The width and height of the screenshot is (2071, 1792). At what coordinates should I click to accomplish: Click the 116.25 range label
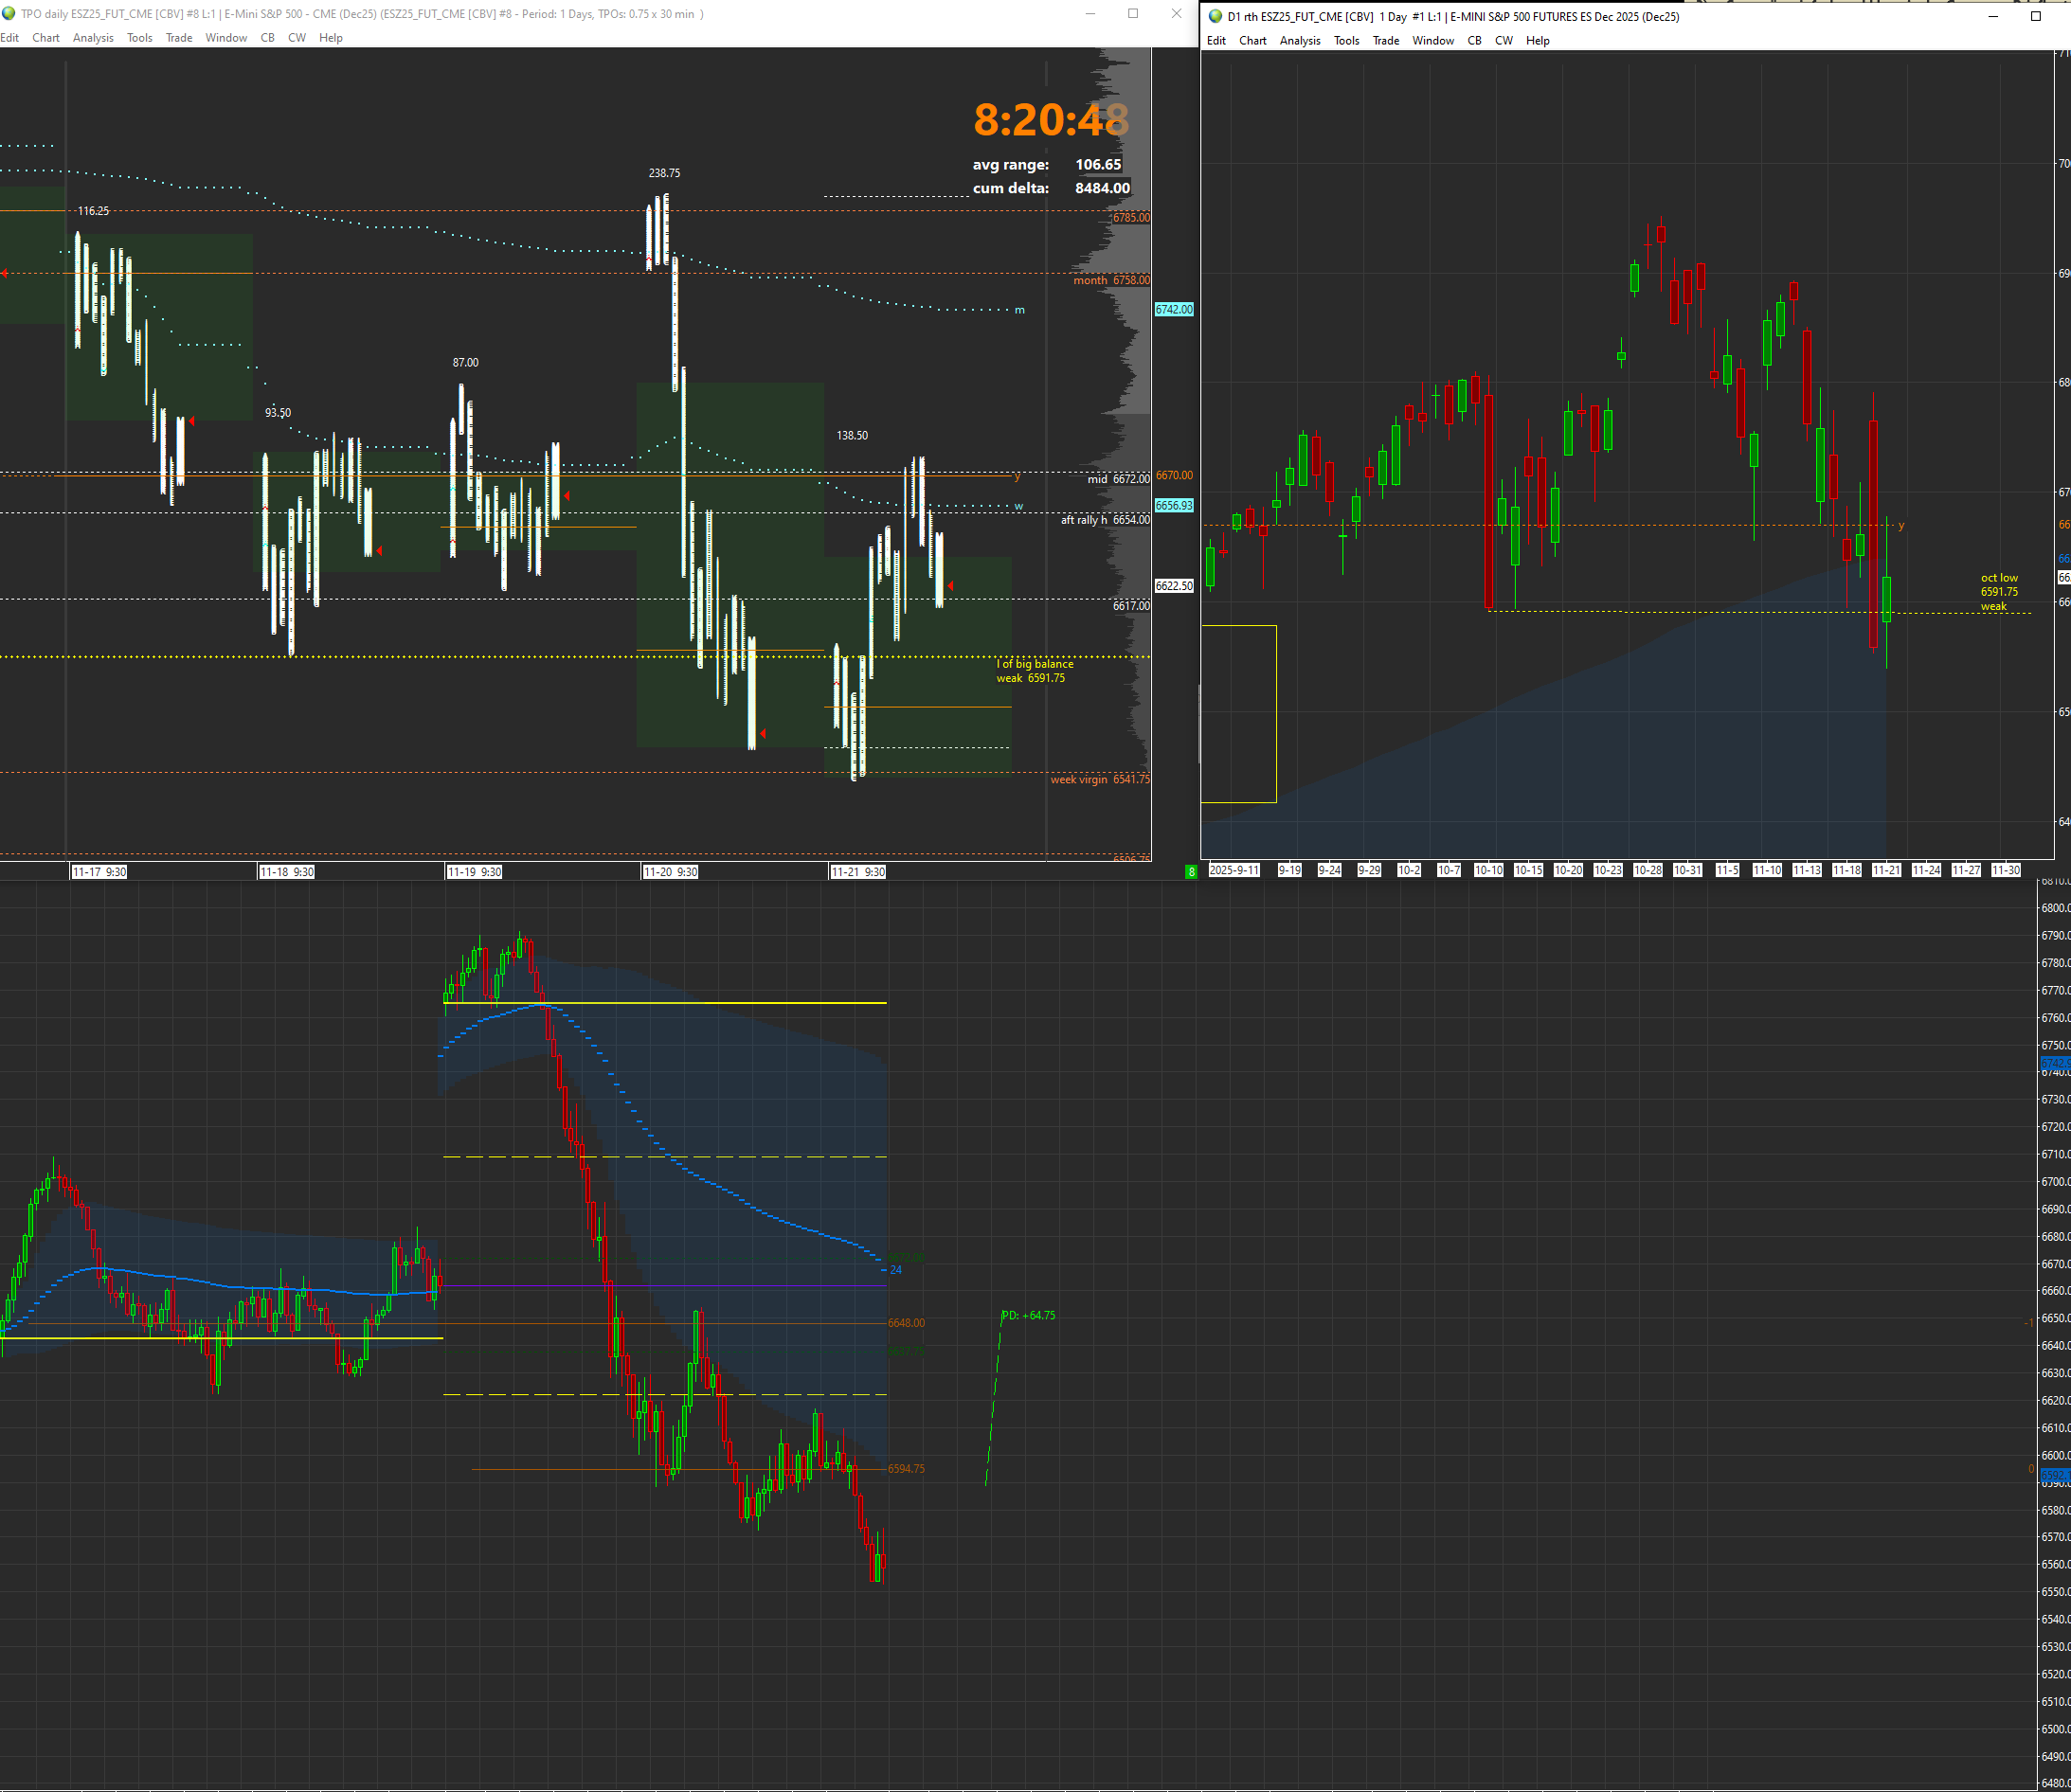coord(94,211)
